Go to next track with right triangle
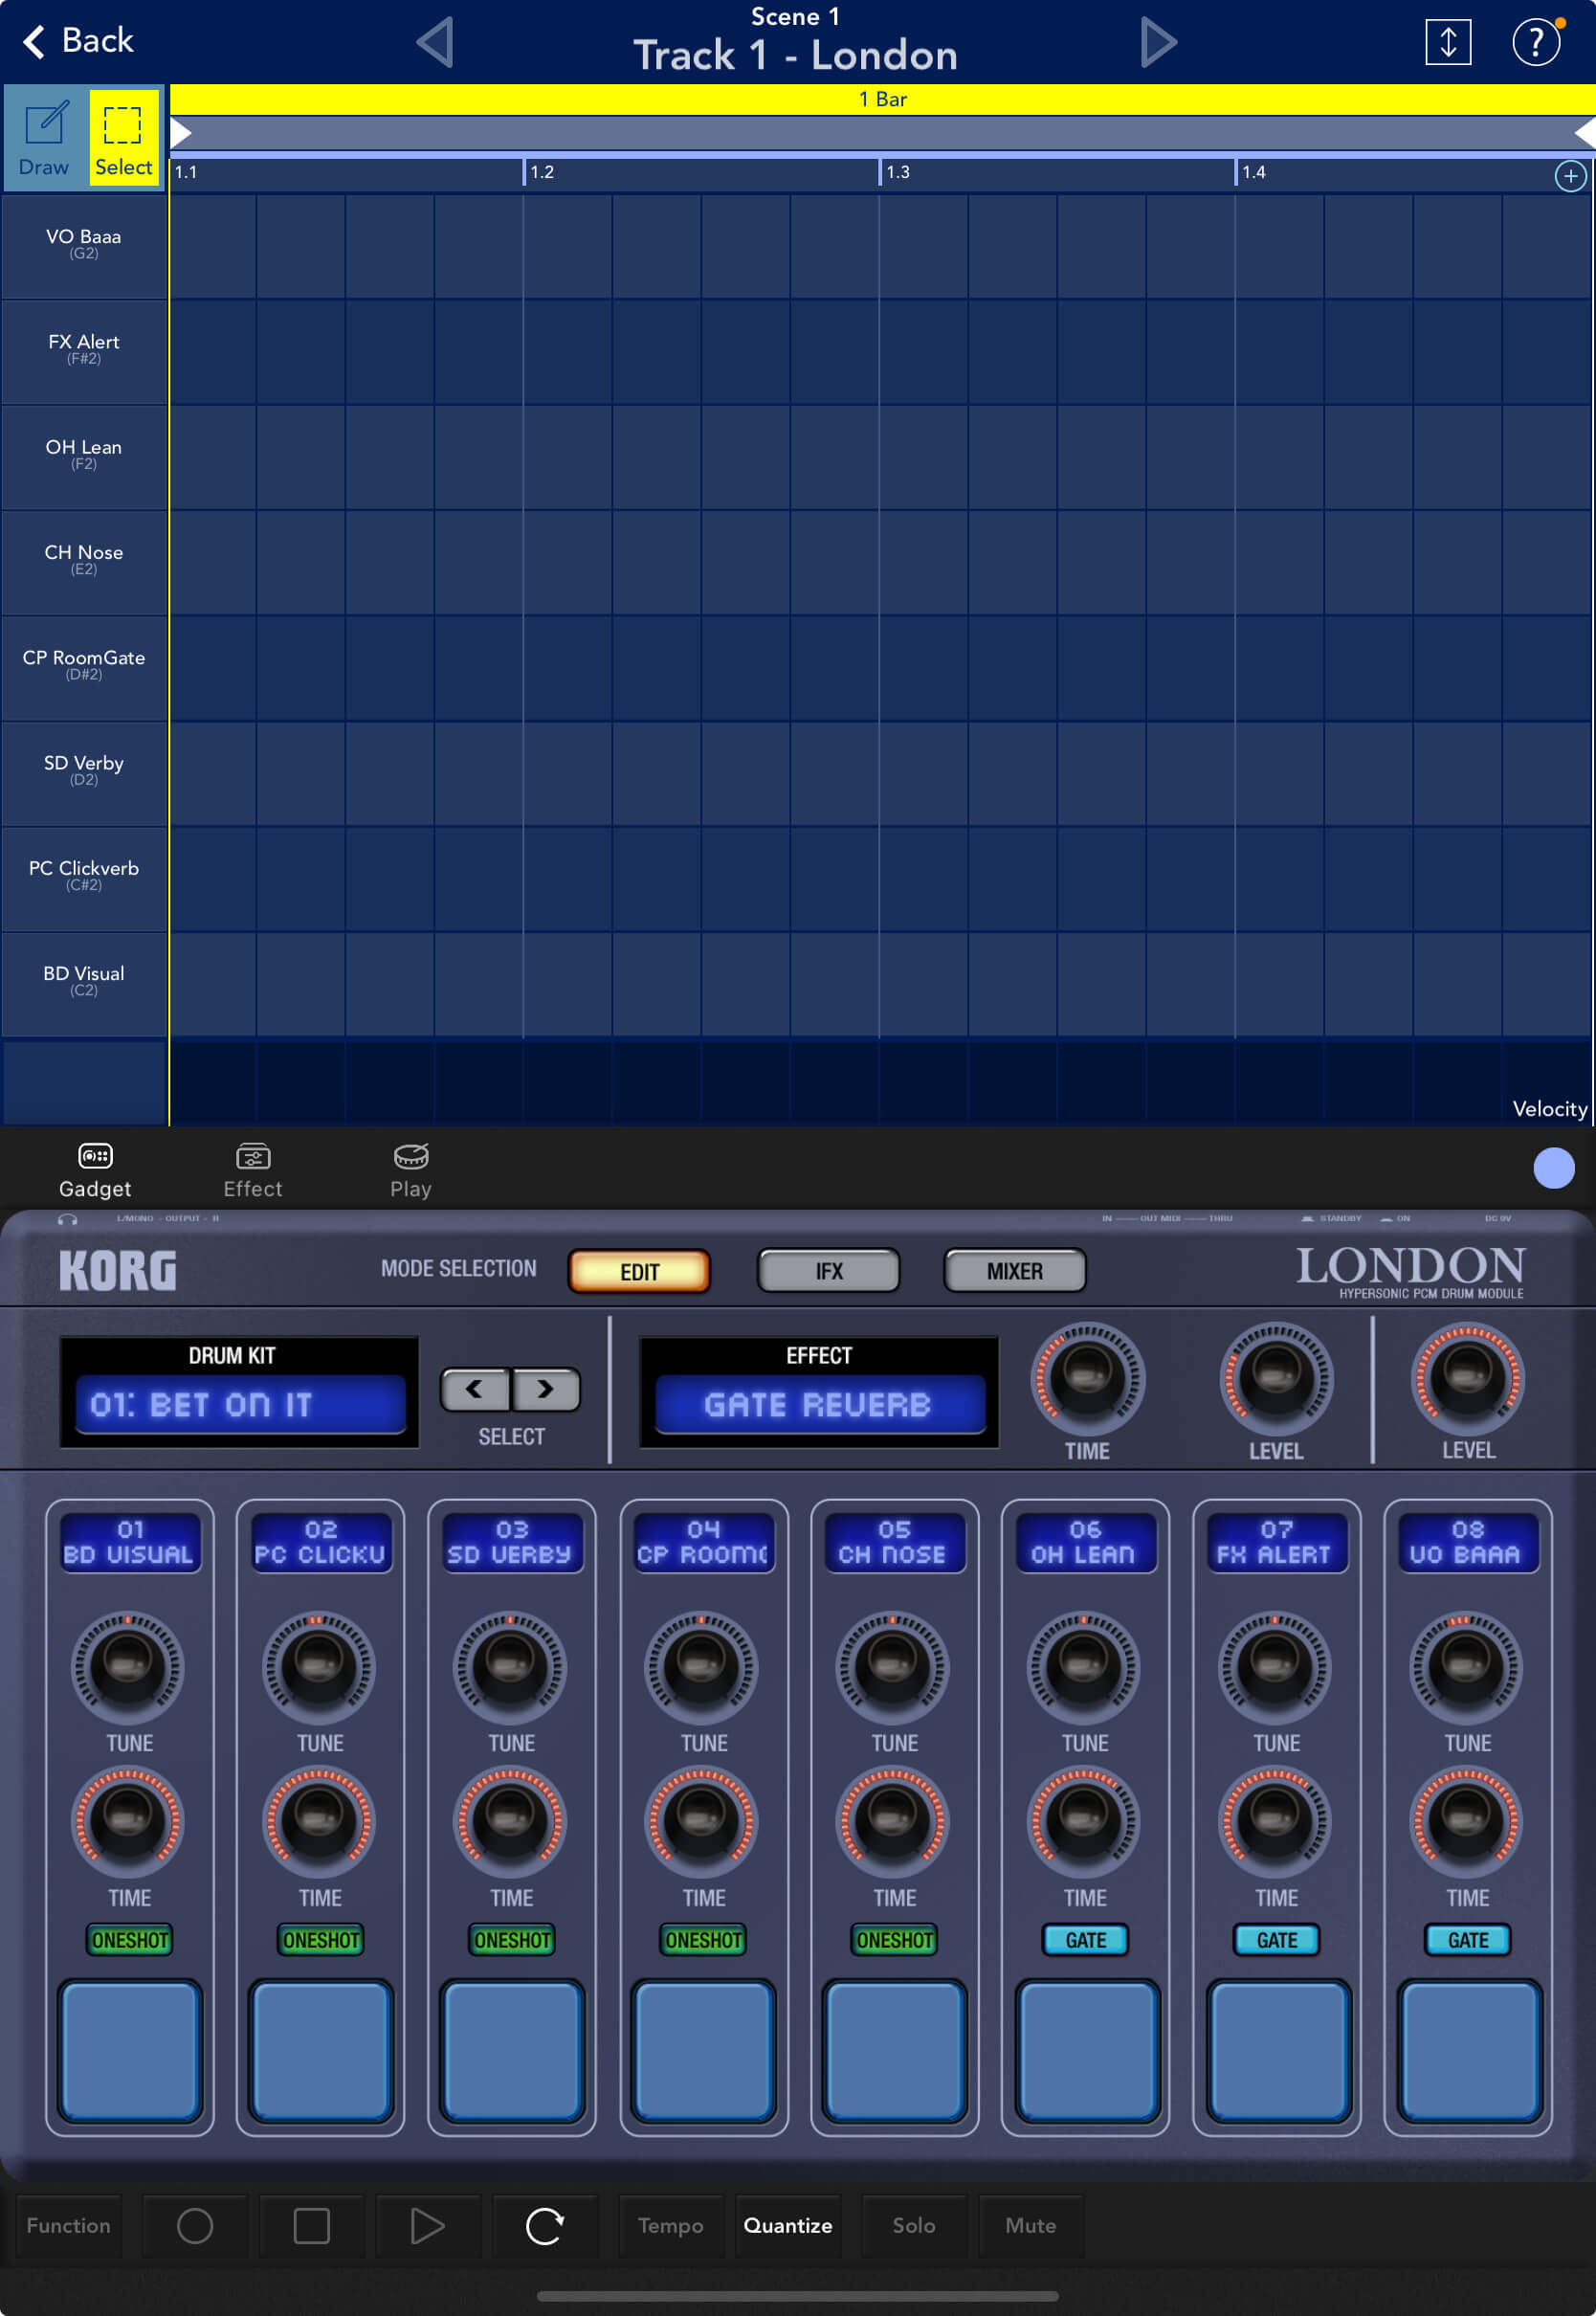 pos(1157,42)
